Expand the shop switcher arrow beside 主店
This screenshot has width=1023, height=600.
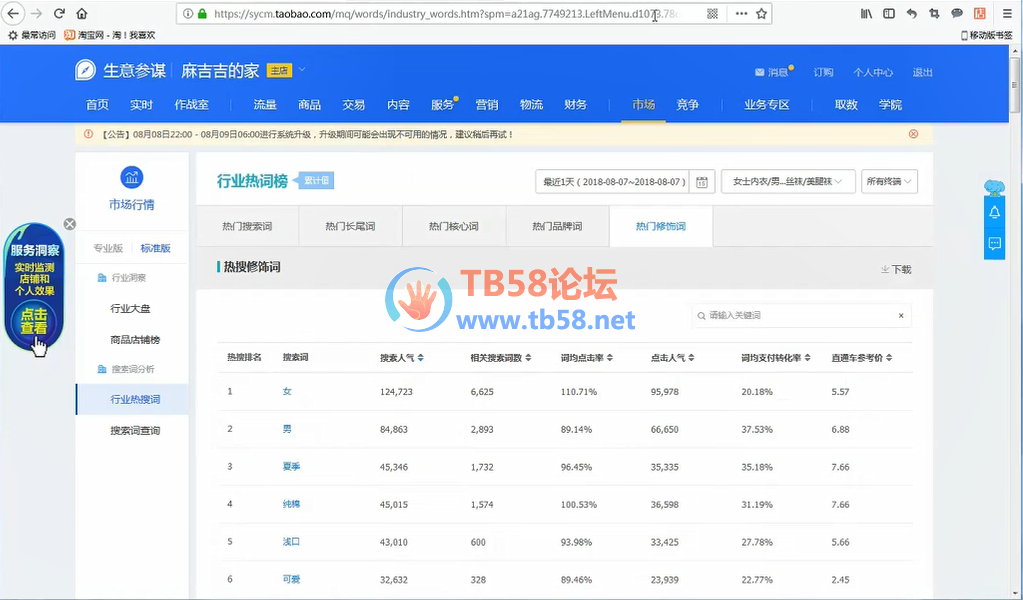coord(302,70)
